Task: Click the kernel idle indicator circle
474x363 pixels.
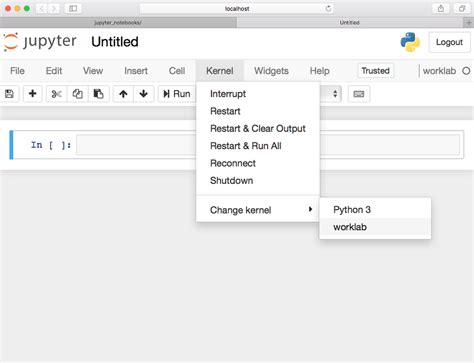Action: tap(466, 71)
